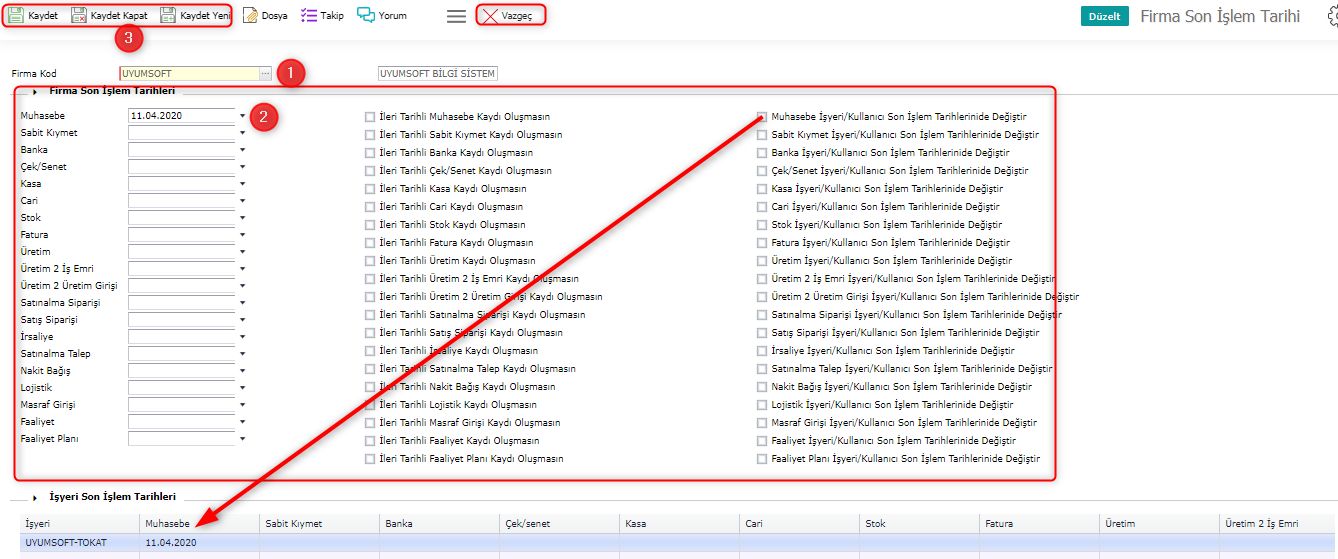Open the Yorum comments icon
Image resolution: width=1338 pixels, height=559 pixels.
366,16
